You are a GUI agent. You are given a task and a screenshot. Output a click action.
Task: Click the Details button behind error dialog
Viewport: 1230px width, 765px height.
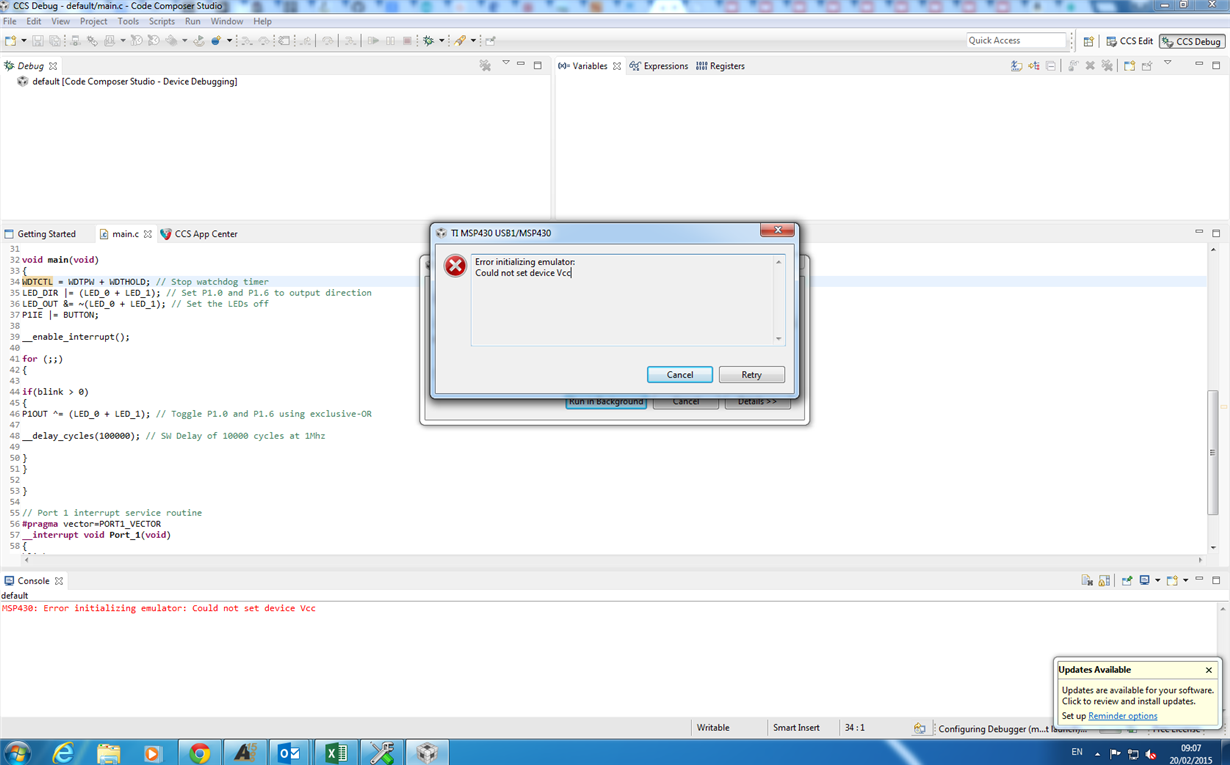(x=757, y=402)
